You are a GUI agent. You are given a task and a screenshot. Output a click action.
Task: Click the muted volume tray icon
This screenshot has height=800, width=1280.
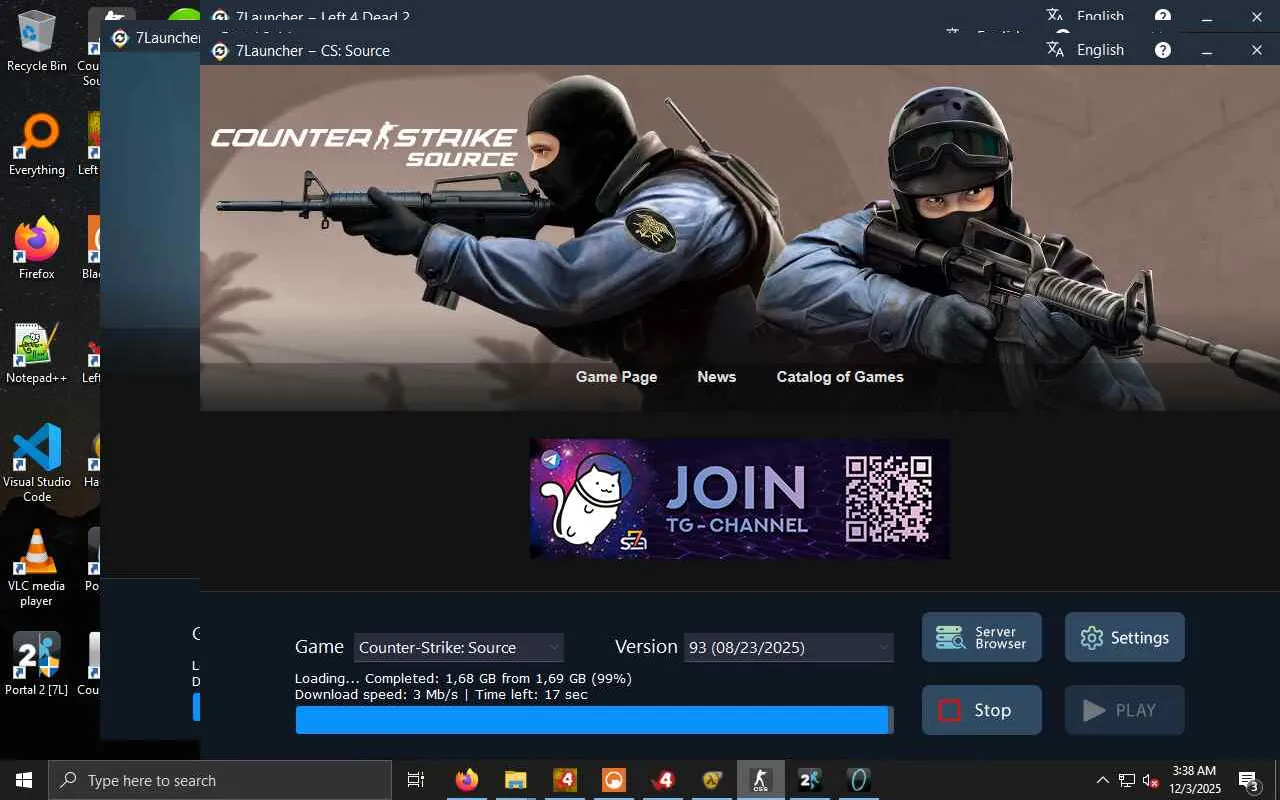click(1151, 780)
